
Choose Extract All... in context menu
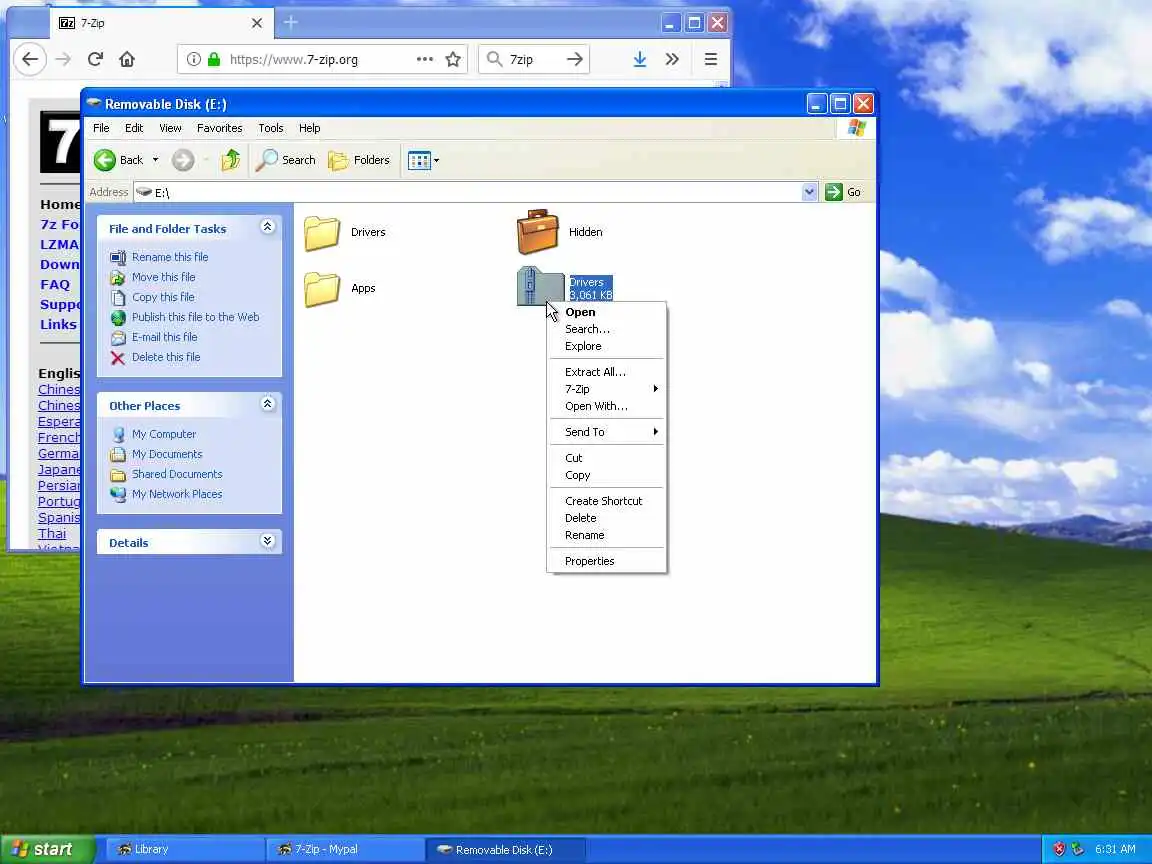click(x=607, y=372)
